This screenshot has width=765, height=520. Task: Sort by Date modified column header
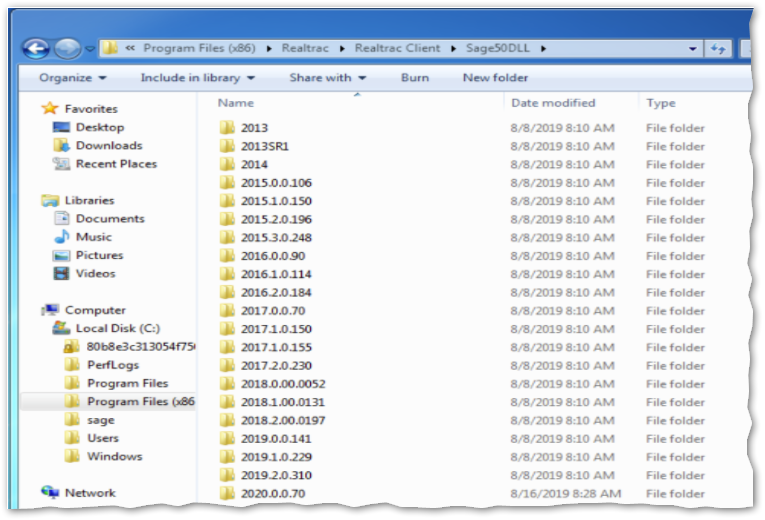coord(553,103)
